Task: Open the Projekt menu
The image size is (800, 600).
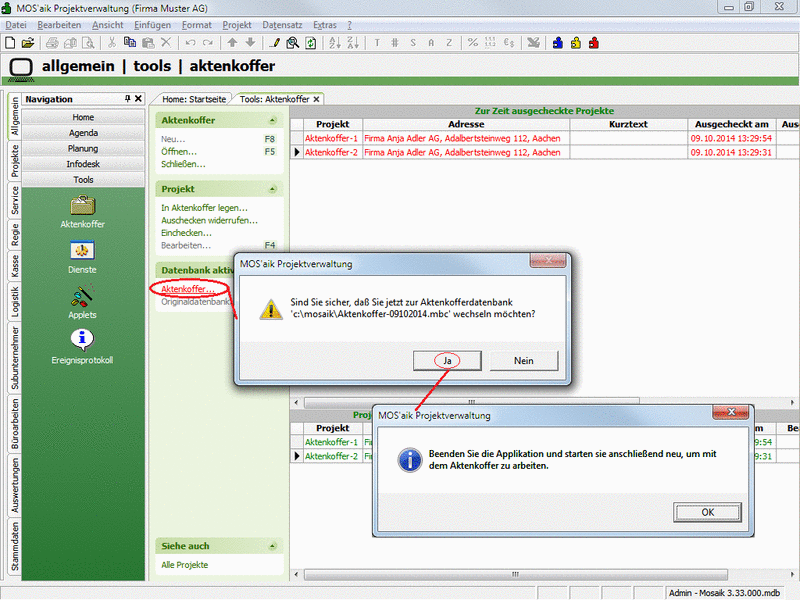Action: pyautogui.click(x=237, y=25)
